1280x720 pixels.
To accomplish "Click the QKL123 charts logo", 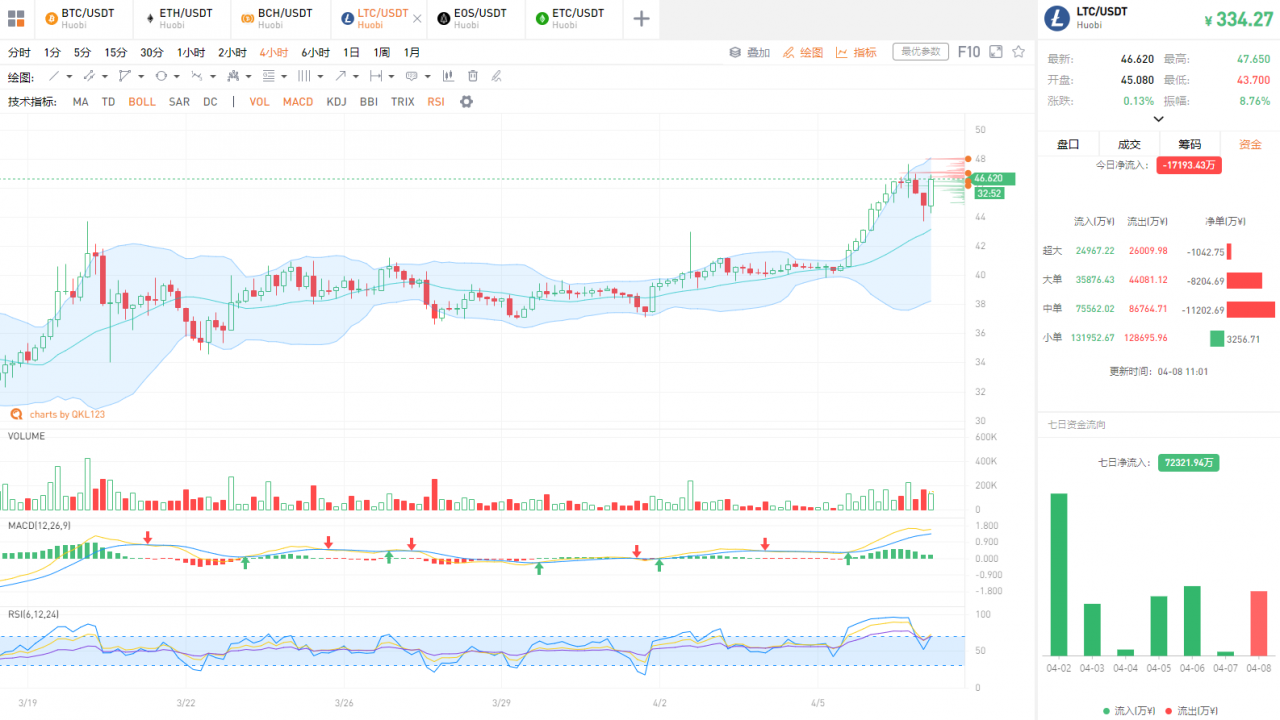I will tap(16, 414).
